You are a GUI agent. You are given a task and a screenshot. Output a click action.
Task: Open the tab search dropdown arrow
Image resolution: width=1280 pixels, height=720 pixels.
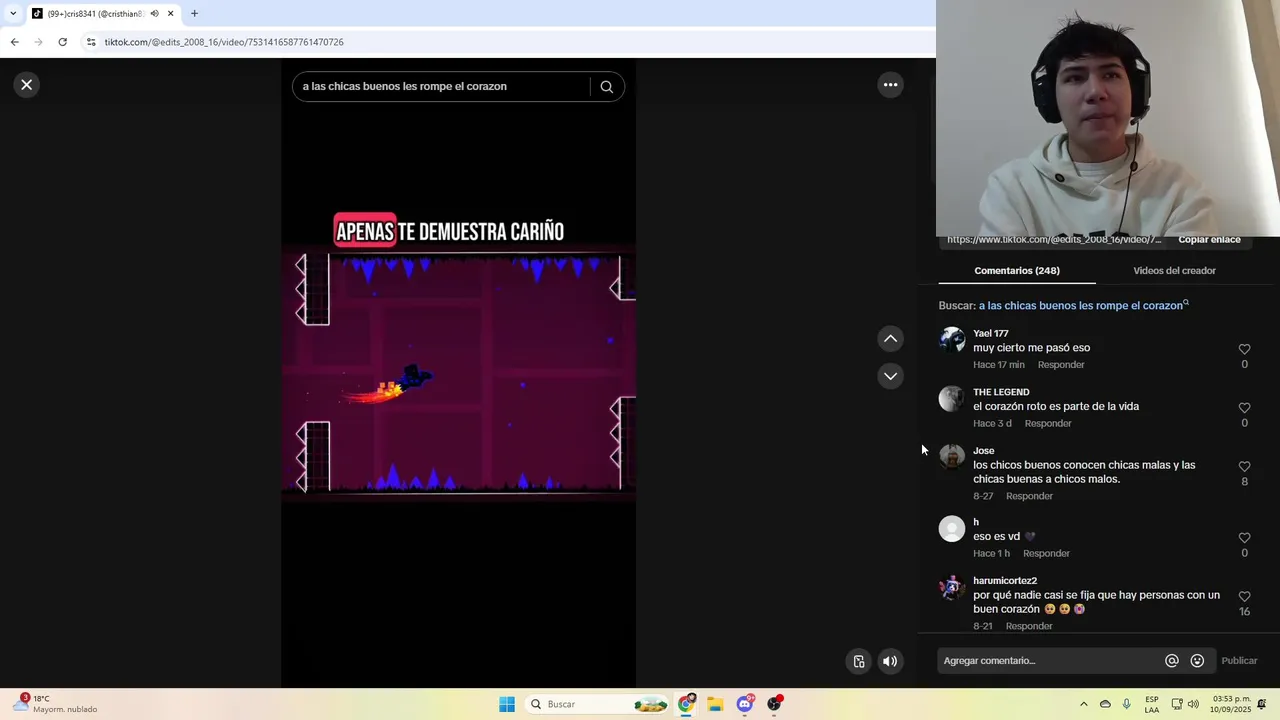[x=13, y=14]
